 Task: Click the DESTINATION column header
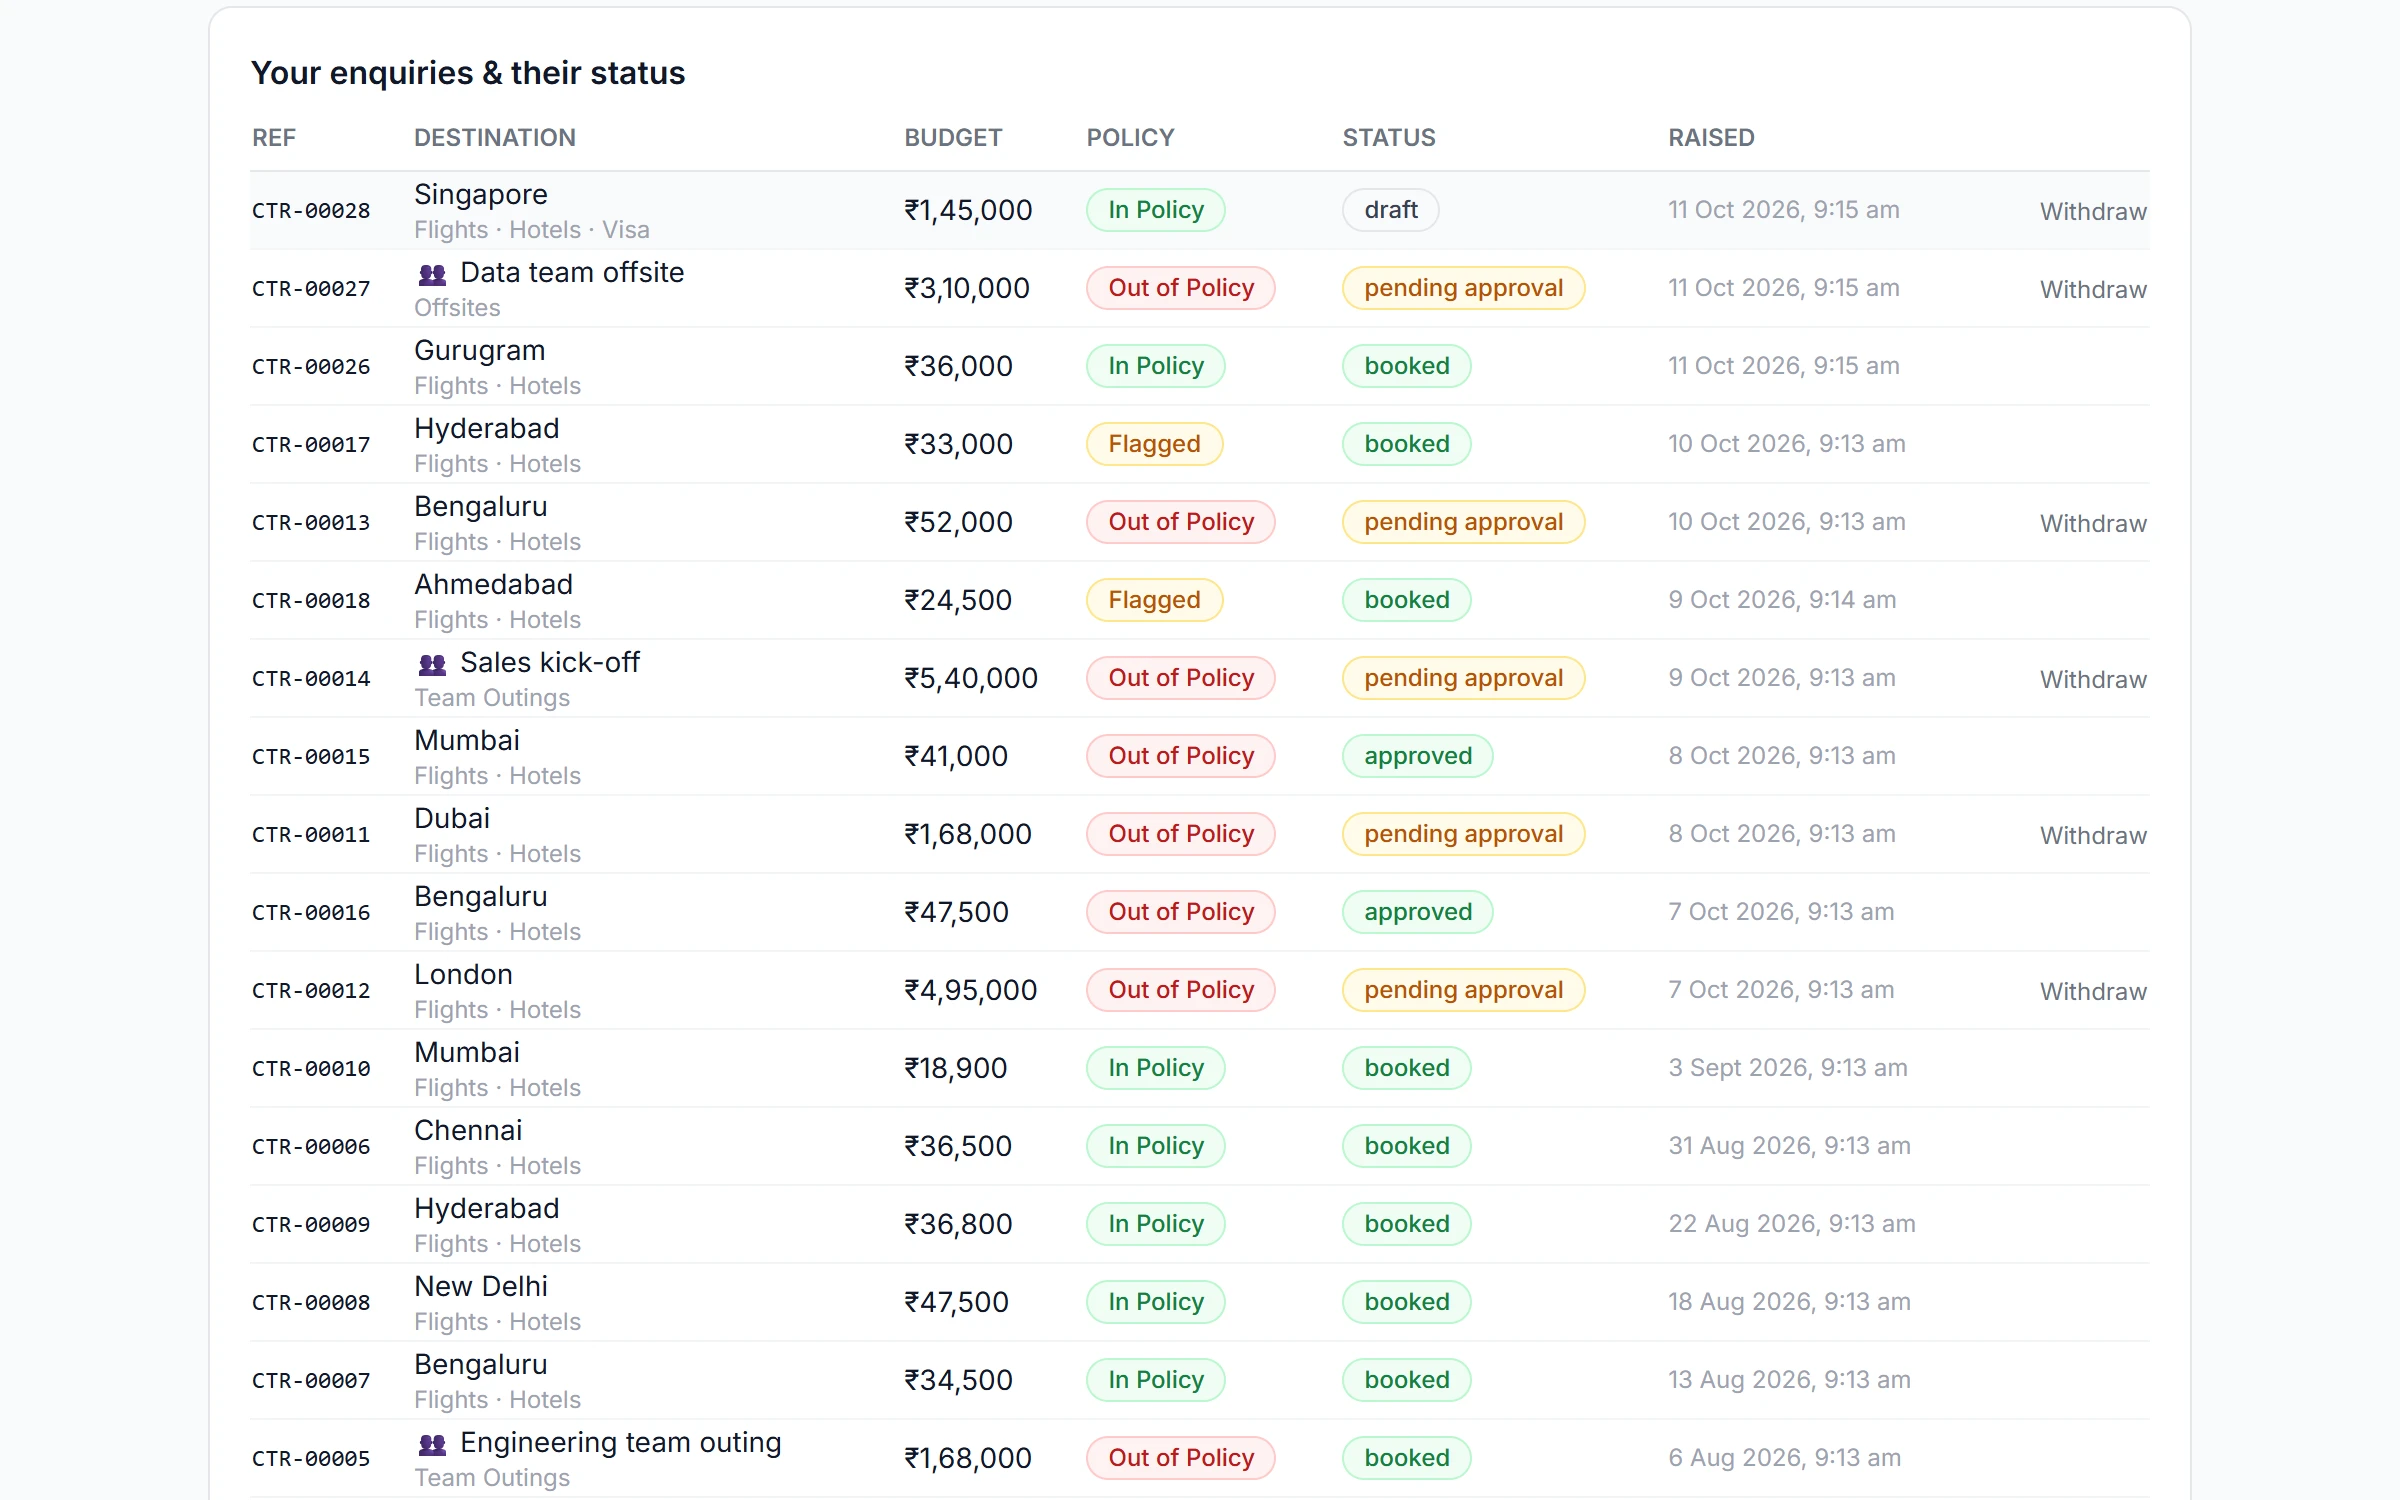pyautogui.click(x=495, y=138)
